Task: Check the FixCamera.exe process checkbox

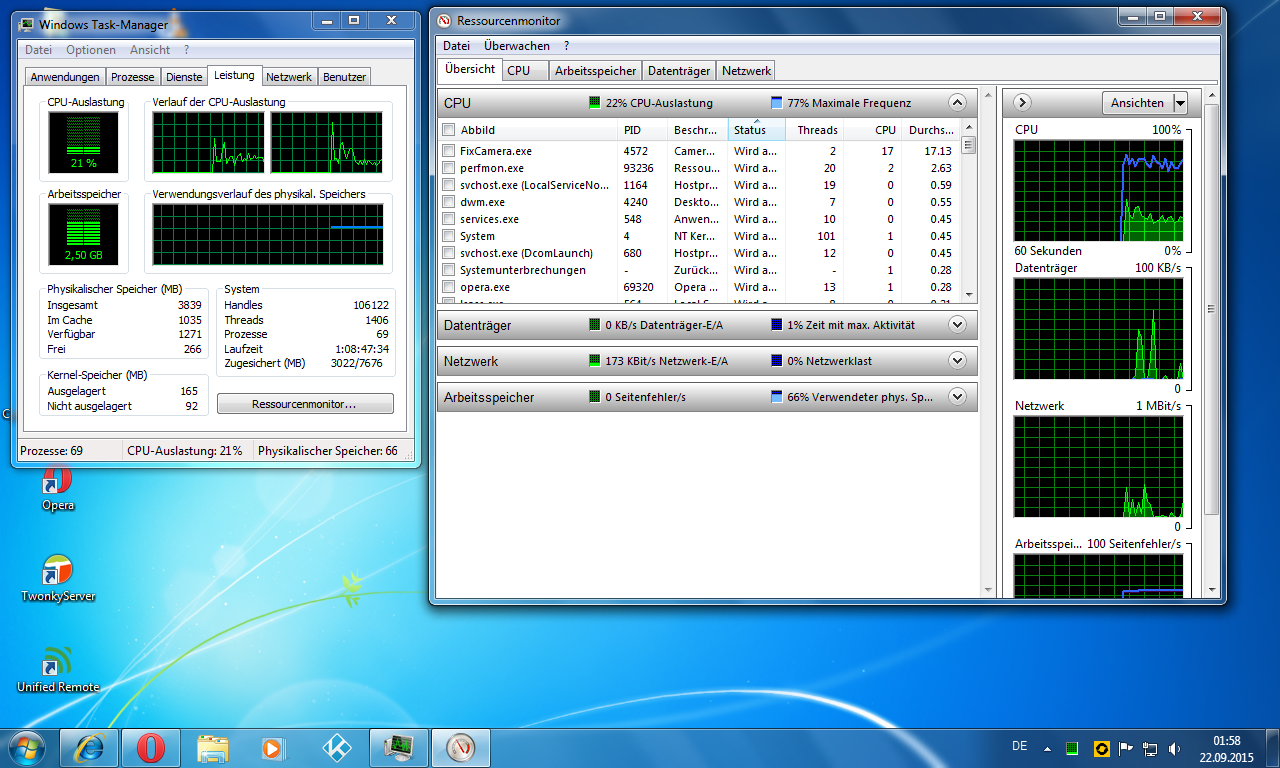Action: pyautogui.click(x=448, y=151)
